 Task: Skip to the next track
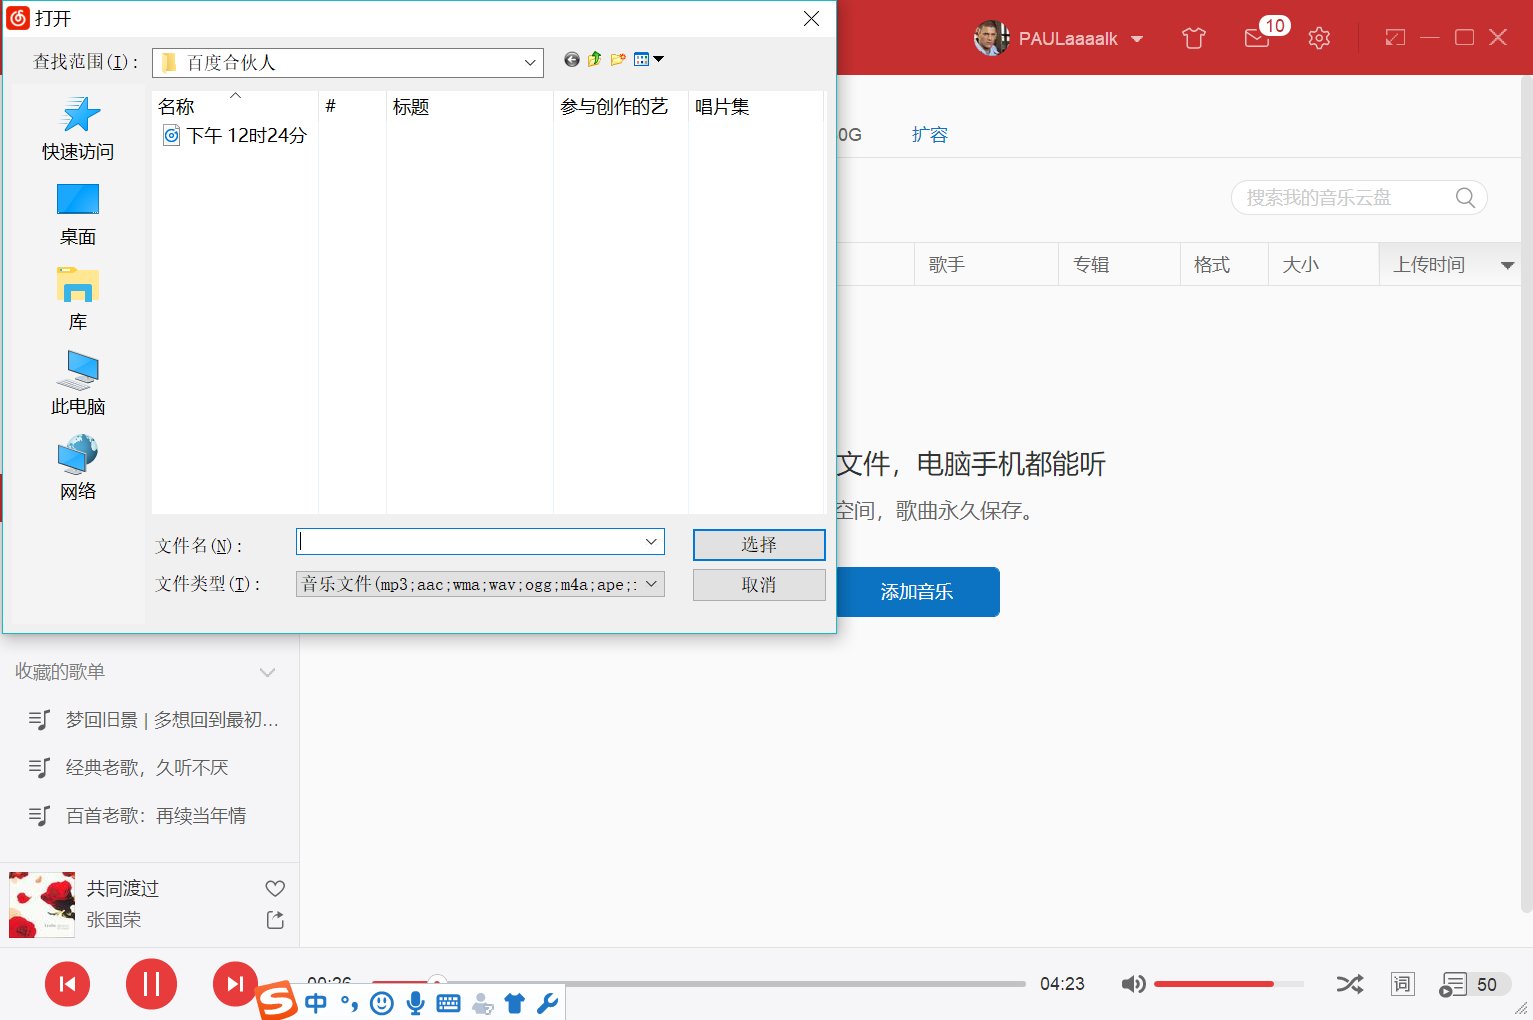(x=235, y=984)
